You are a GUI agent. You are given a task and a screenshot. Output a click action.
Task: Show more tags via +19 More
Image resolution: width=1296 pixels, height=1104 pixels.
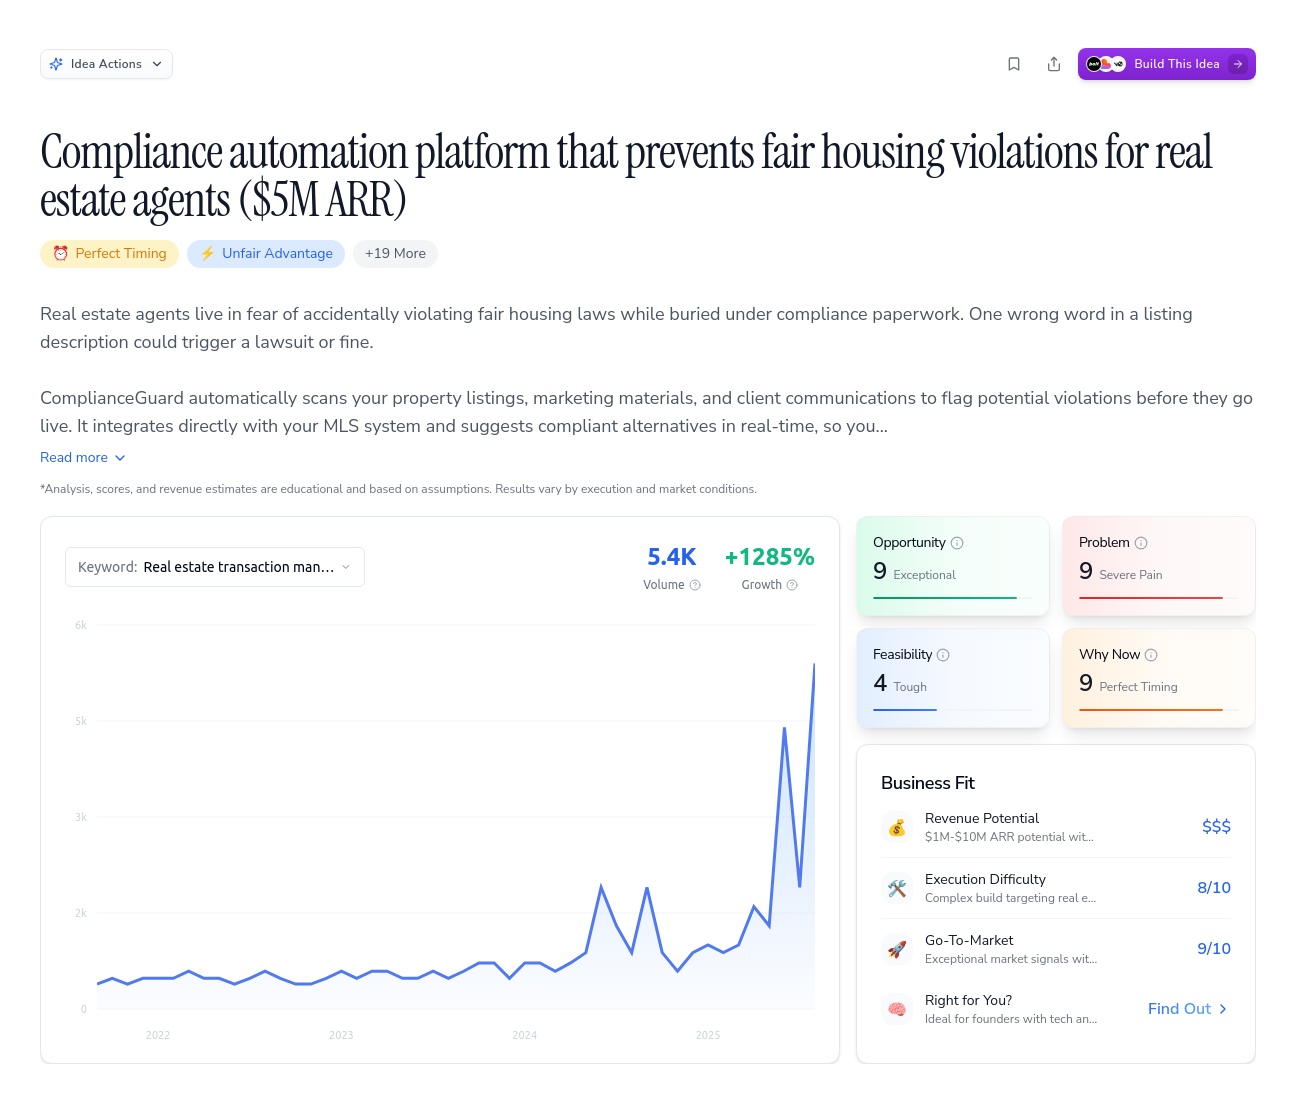pyautogui.click(x=395, y=254)
